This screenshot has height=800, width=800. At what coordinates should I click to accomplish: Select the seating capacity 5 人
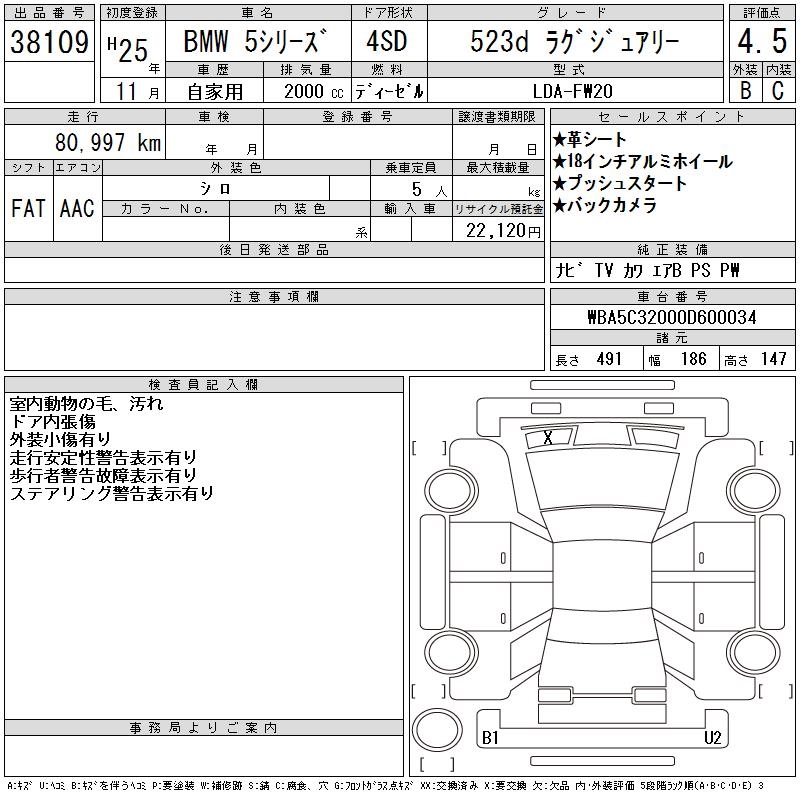pos(429,189)
